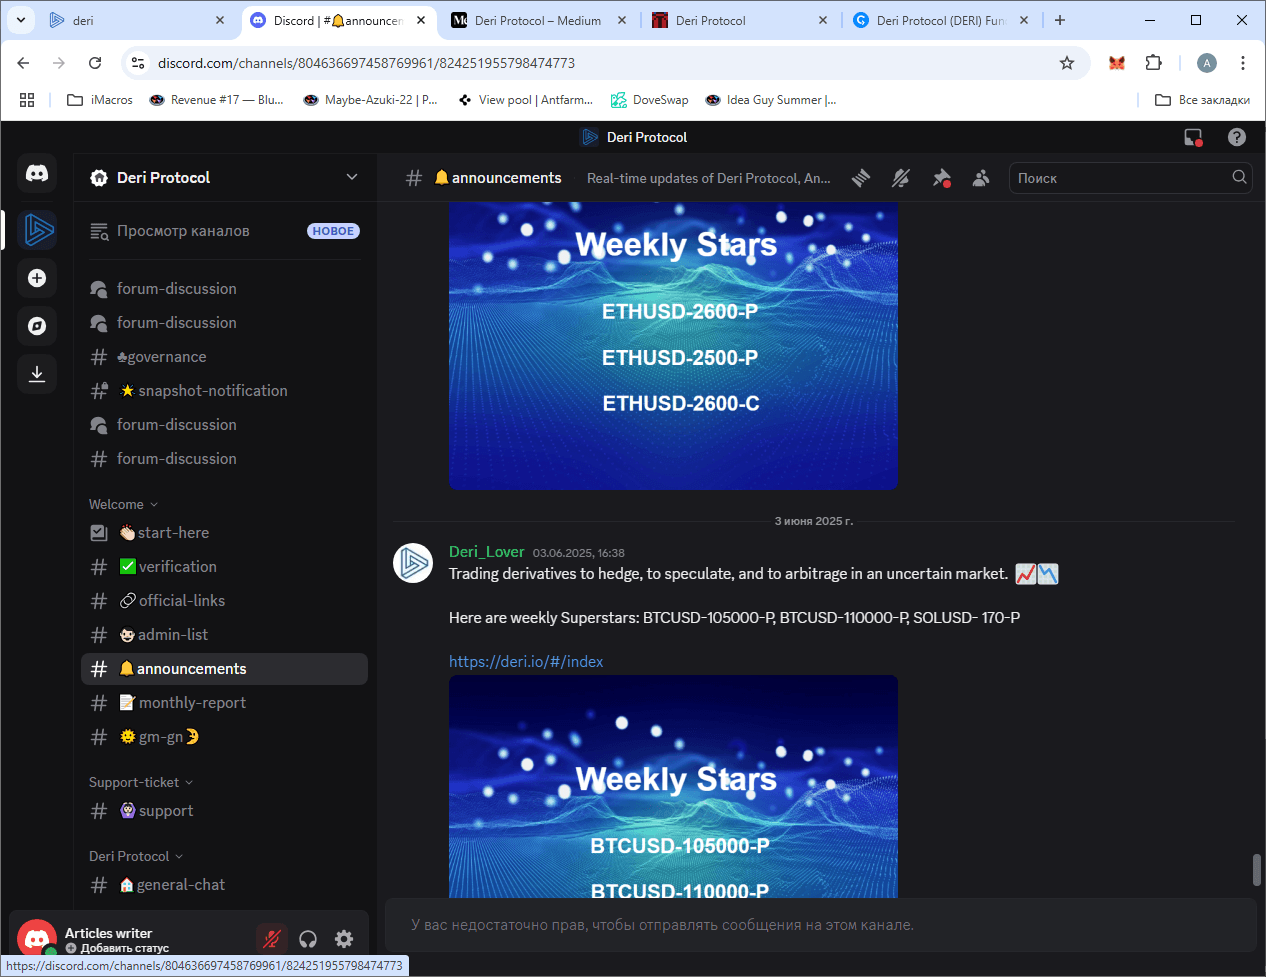Open Просмотр каналов channel browser
Viewport: 1266px width, 977px height.
pyautogui.click(x=224, y=231)
